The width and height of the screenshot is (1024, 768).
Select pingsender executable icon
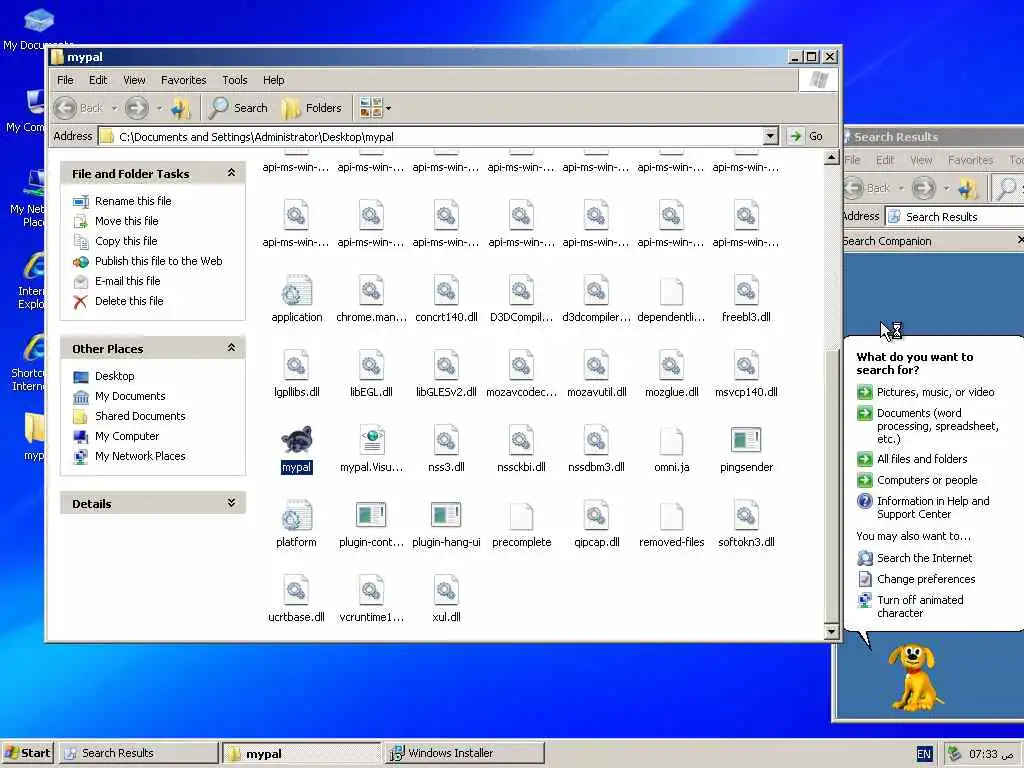746,440
